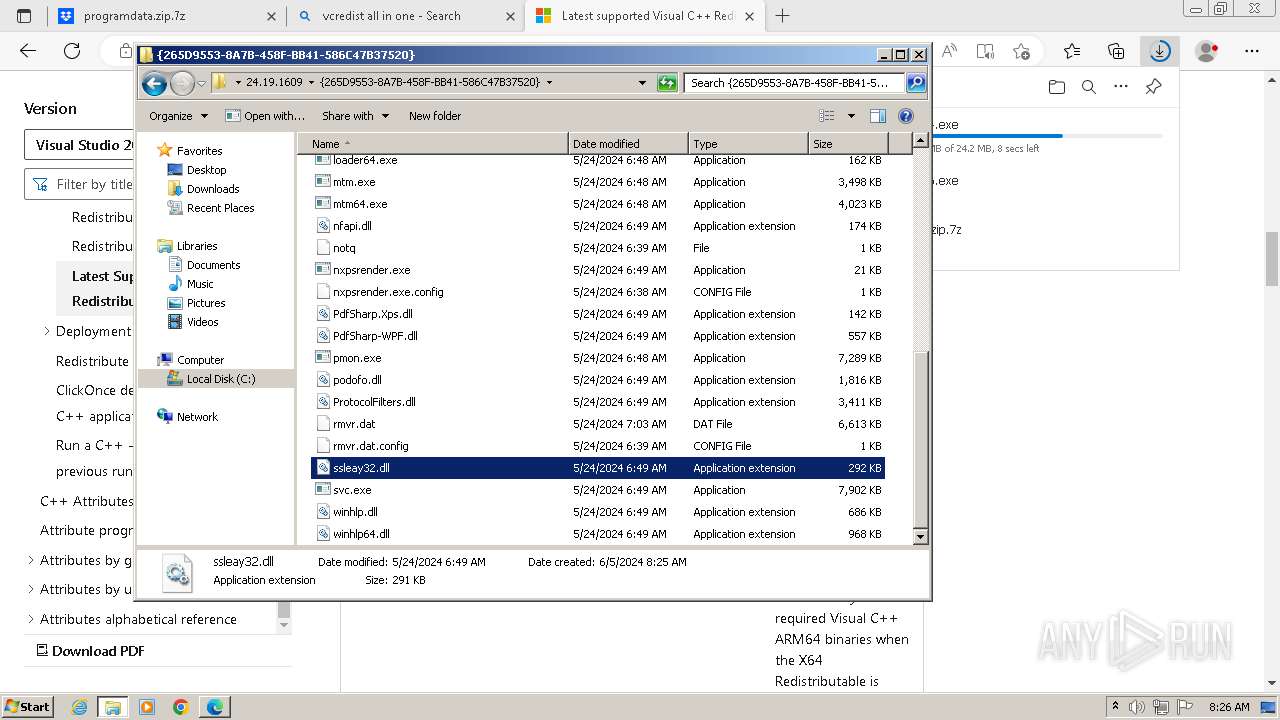This screenshot has width=1280, height=720.
Task: Select the svc.exe file icon
Action: click(323, 490)
